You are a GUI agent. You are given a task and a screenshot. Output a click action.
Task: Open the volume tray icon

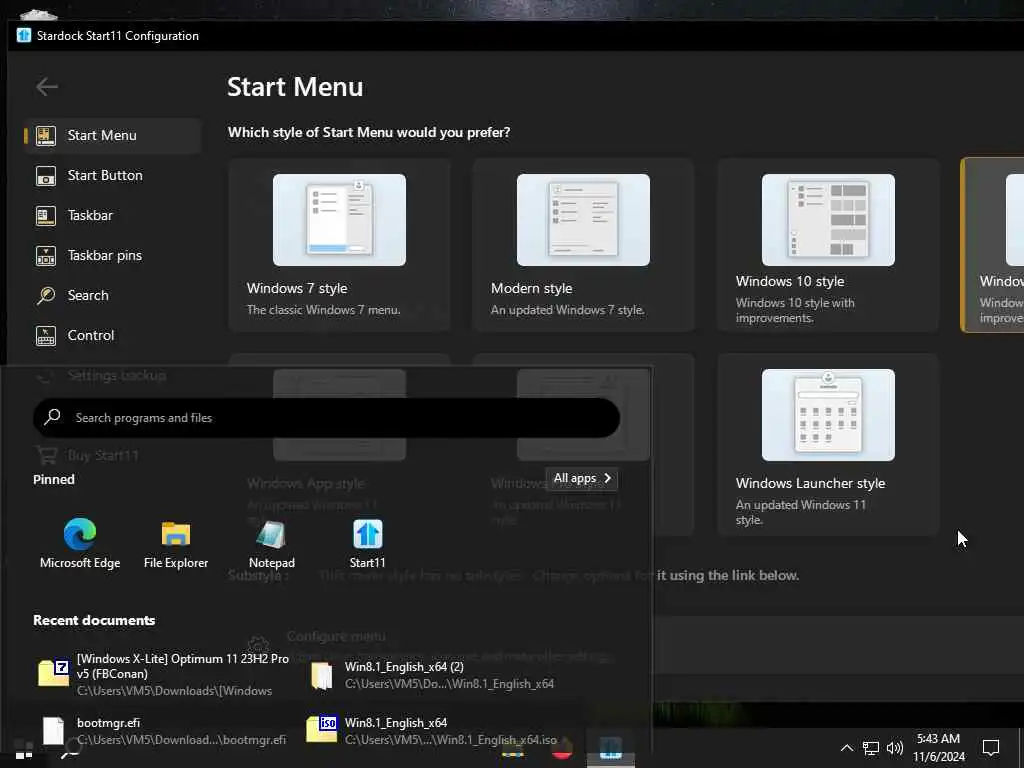(895, 748)
